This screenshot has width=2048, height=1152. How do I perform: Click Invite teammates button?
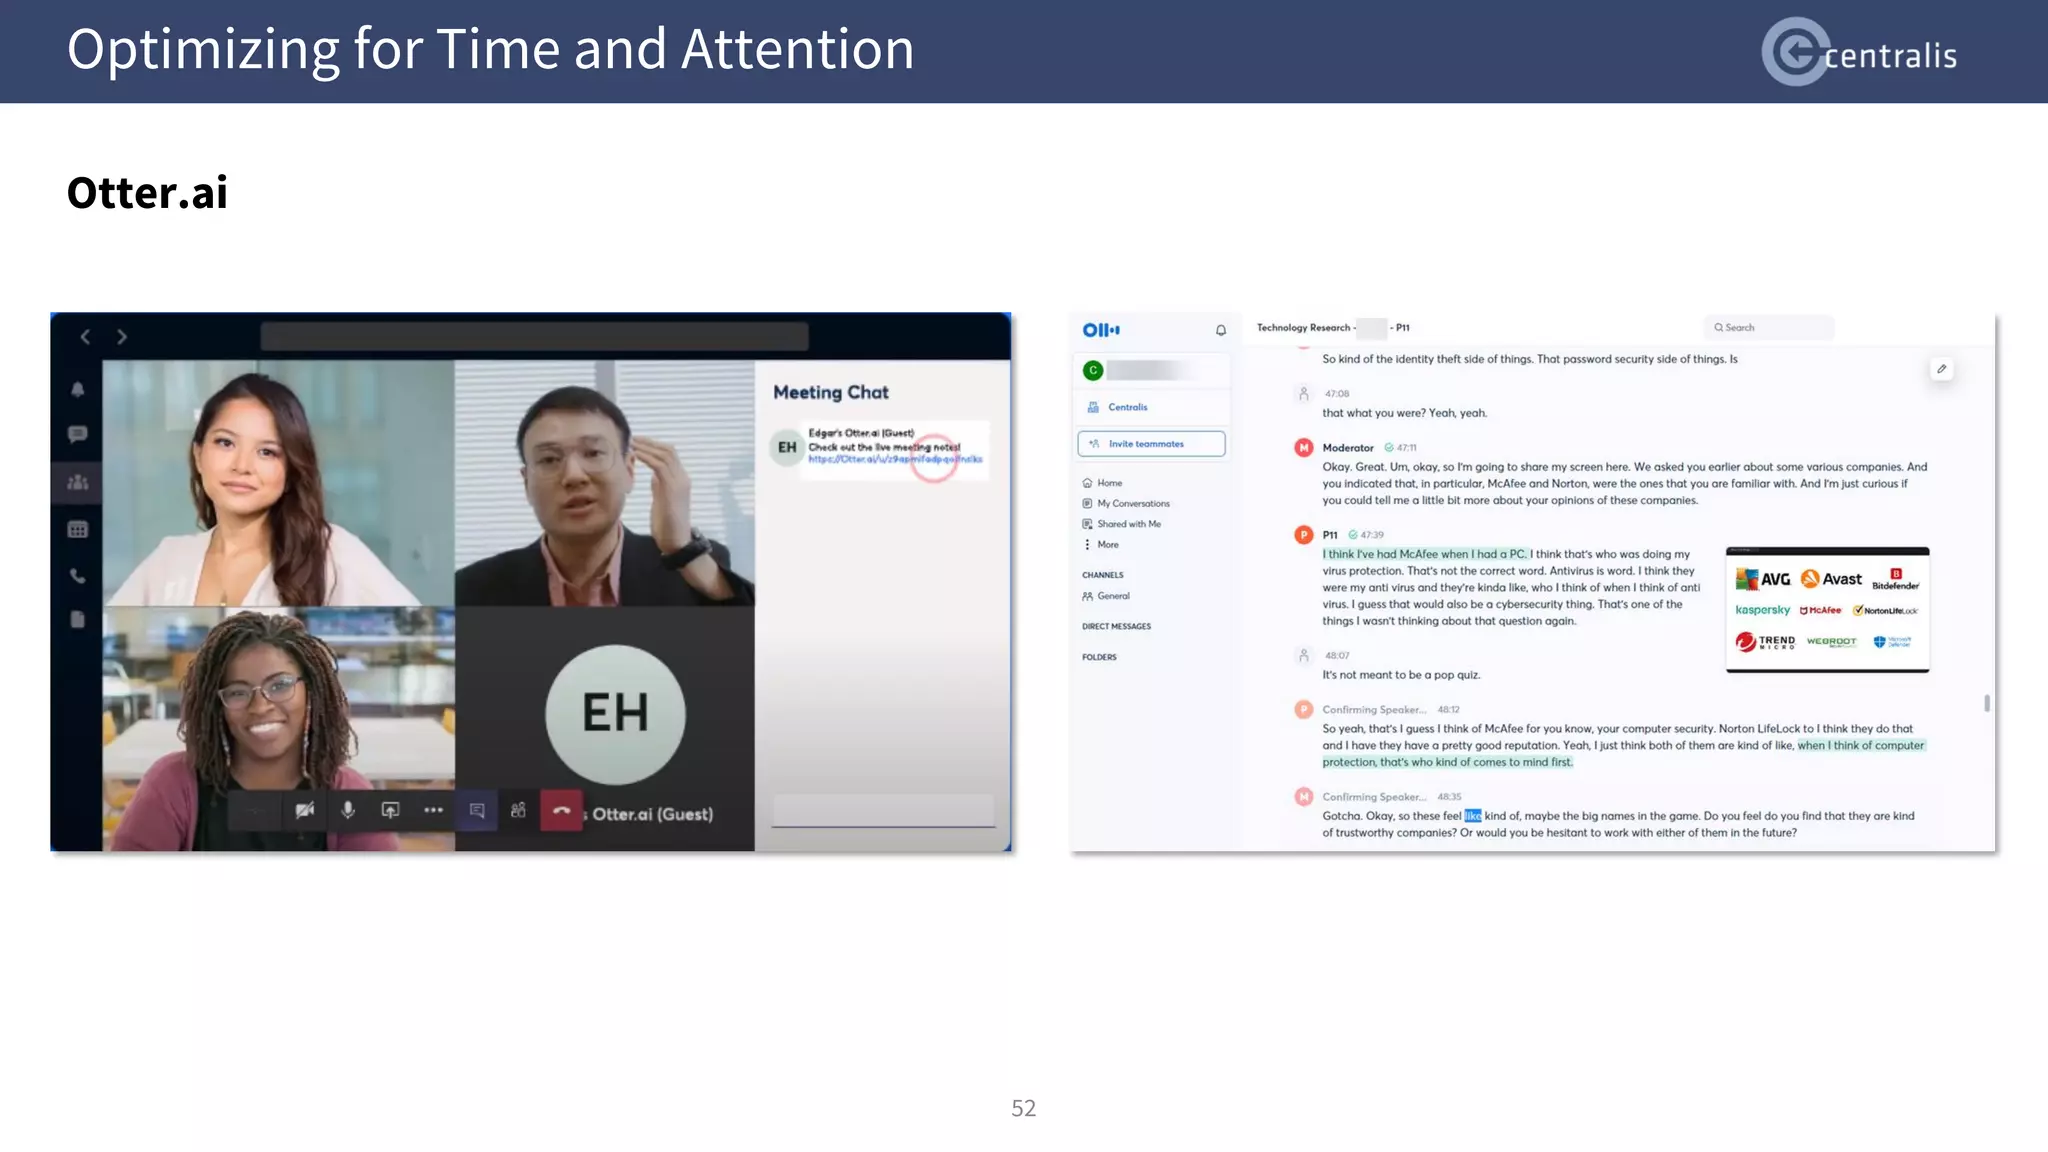(x=1151, y=444)
